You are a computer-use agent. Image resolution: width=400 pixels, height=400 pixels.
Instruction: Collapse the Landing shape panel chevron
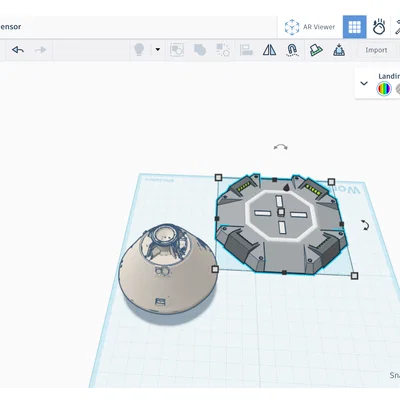[364, 83]
